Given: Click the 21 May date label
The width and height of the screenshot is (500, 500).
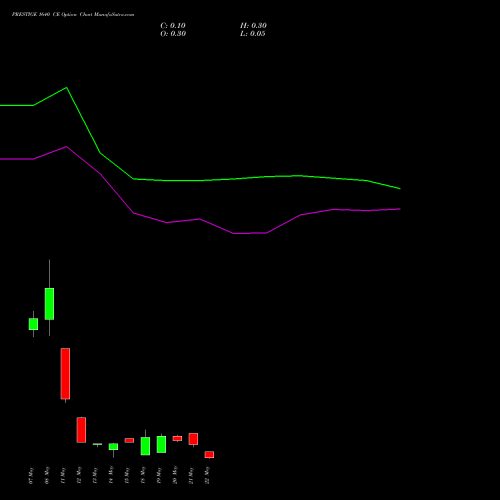Looking at the screenshot, I should click(191, 476).
